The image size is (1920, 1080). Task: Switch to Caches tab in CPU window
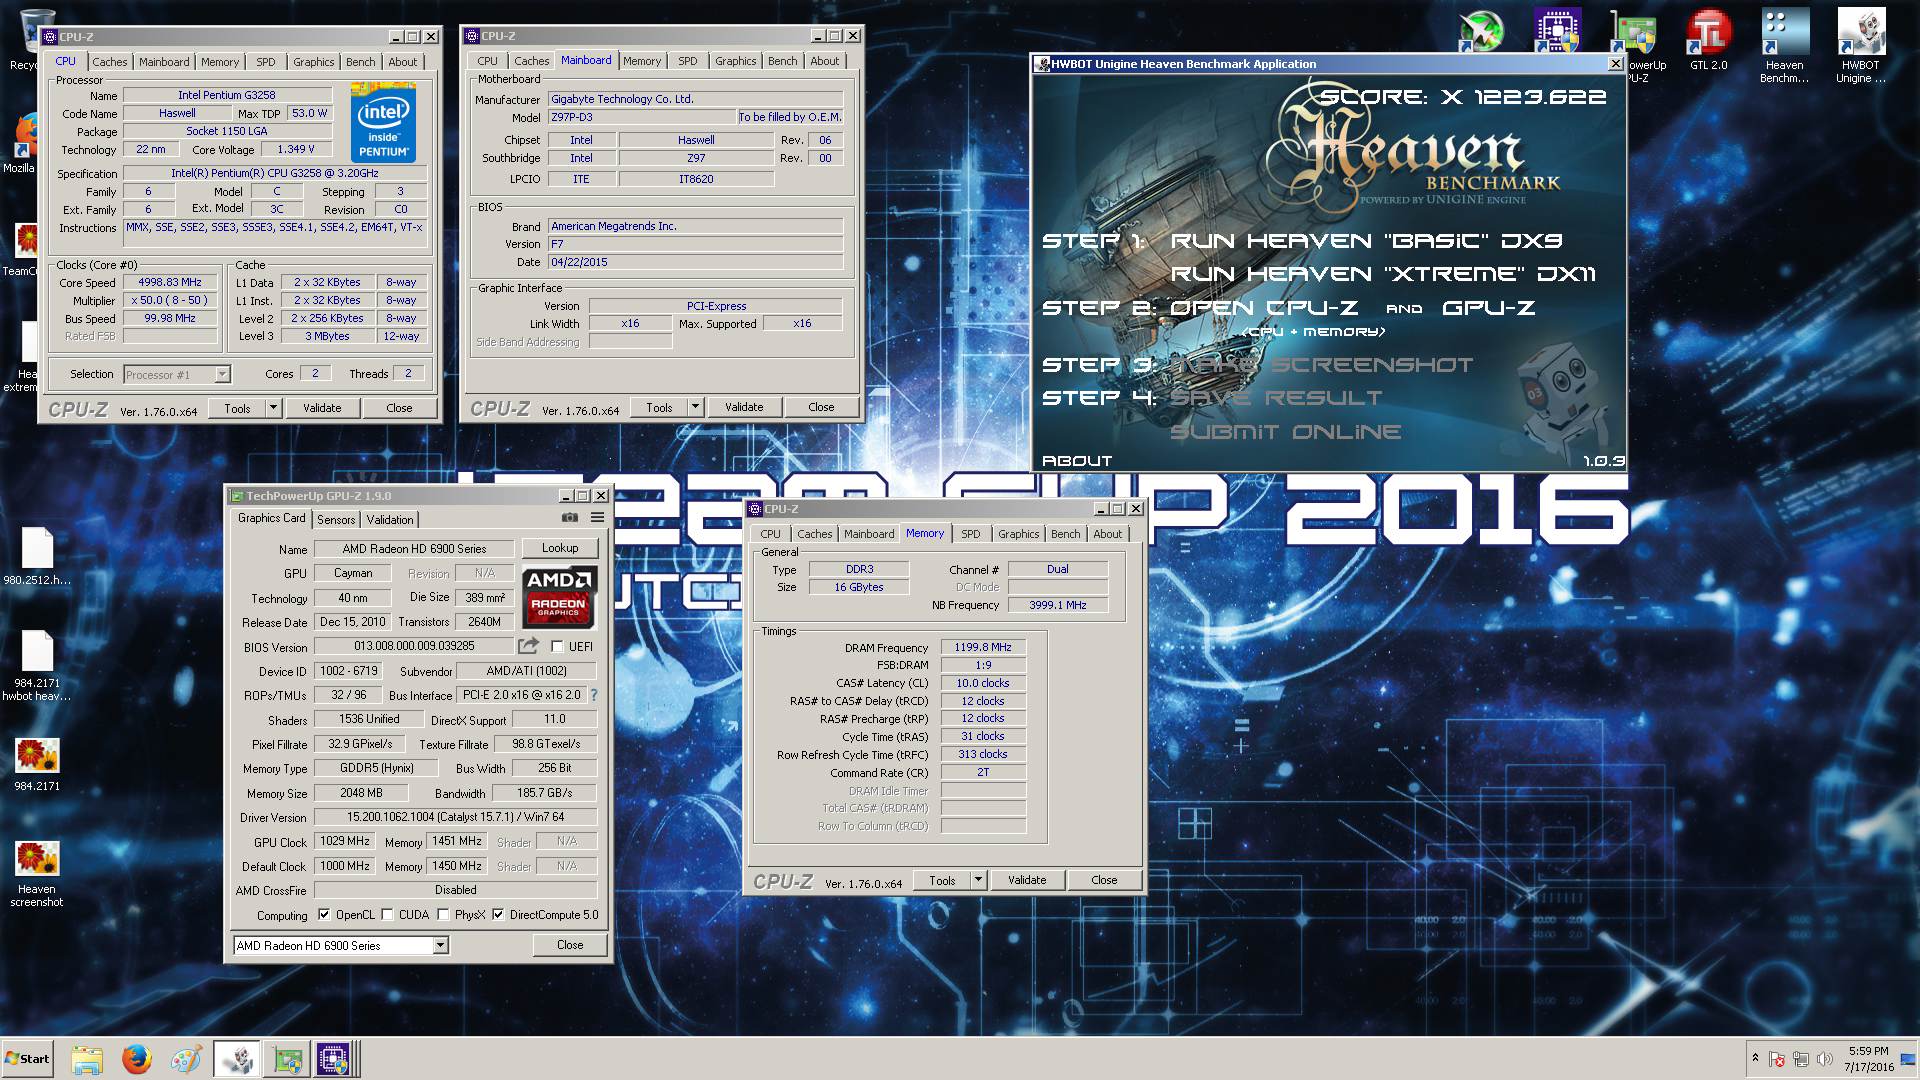pyautogui.click(x=110, y=62)
